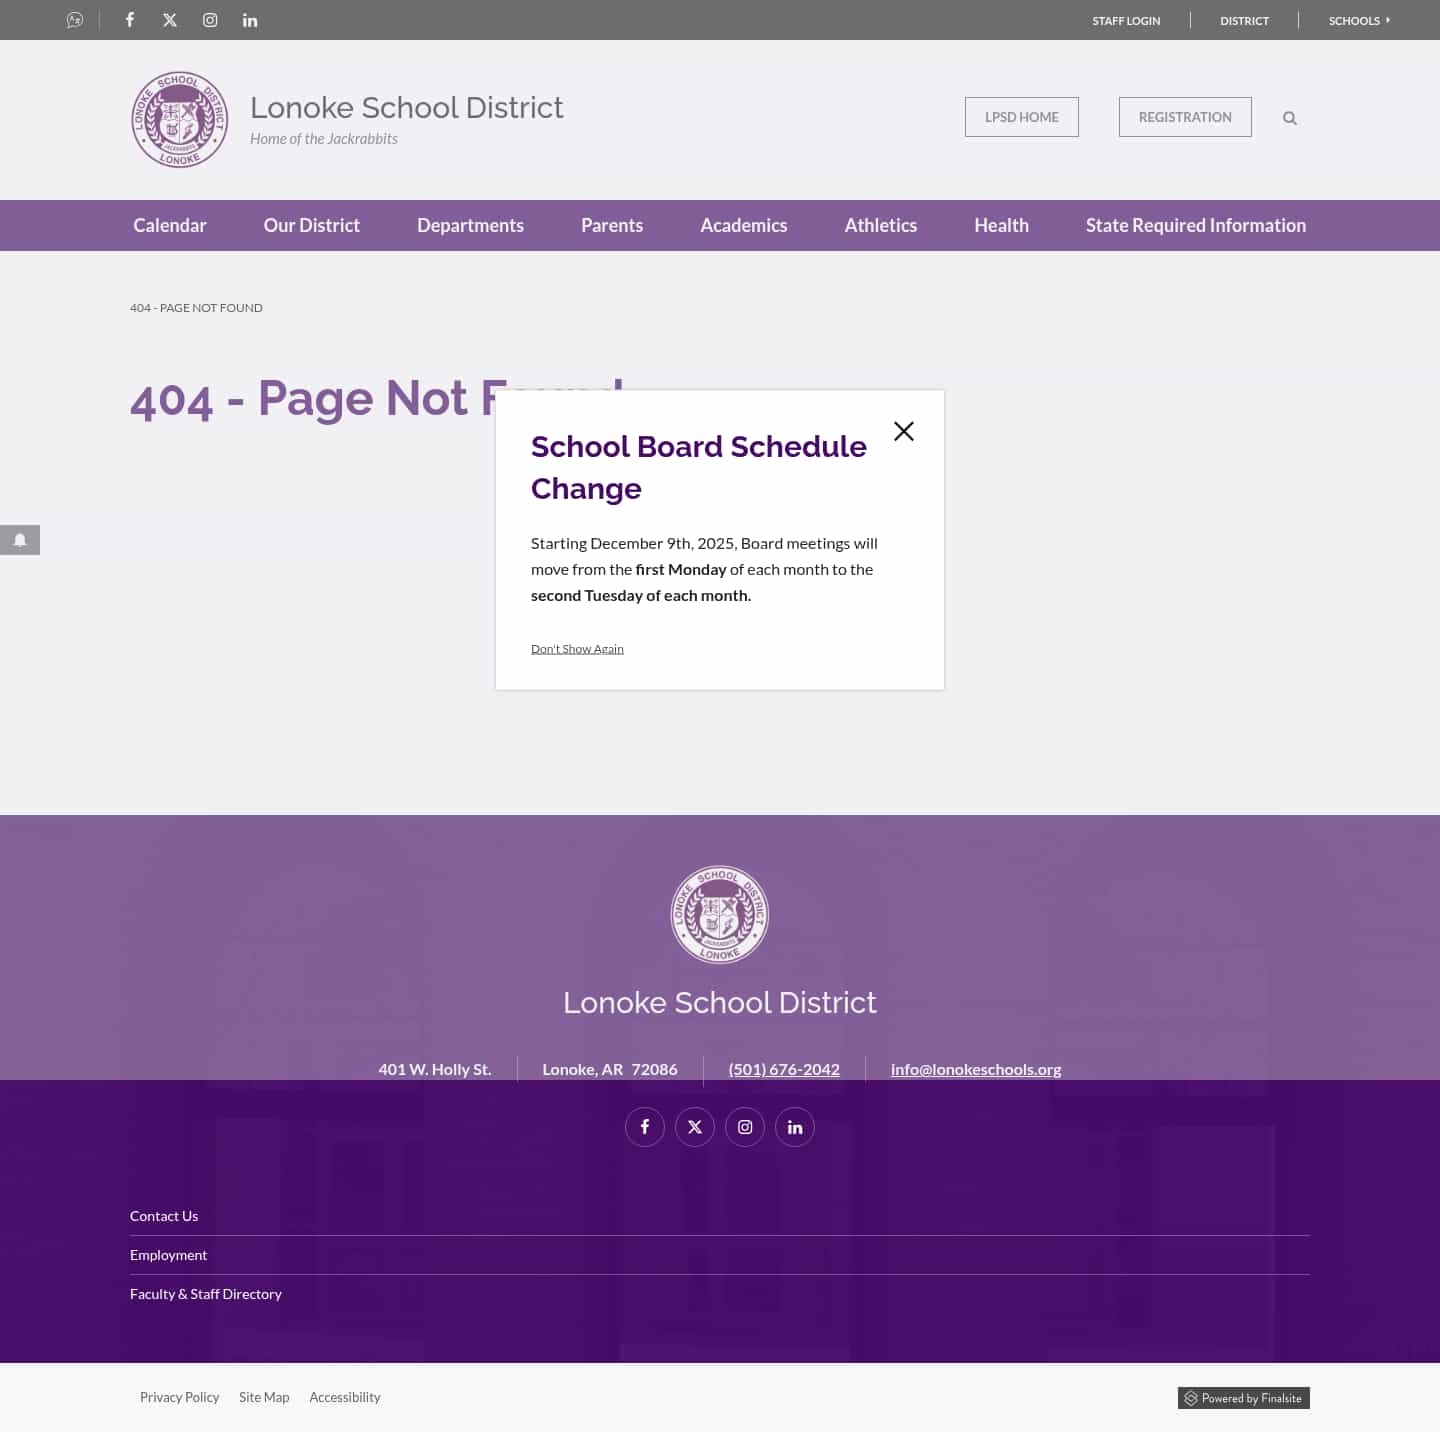Open the Departments menu
Image resolution: width=1440 pixels, height=1432 pixels.
click(x=470, y=225)
